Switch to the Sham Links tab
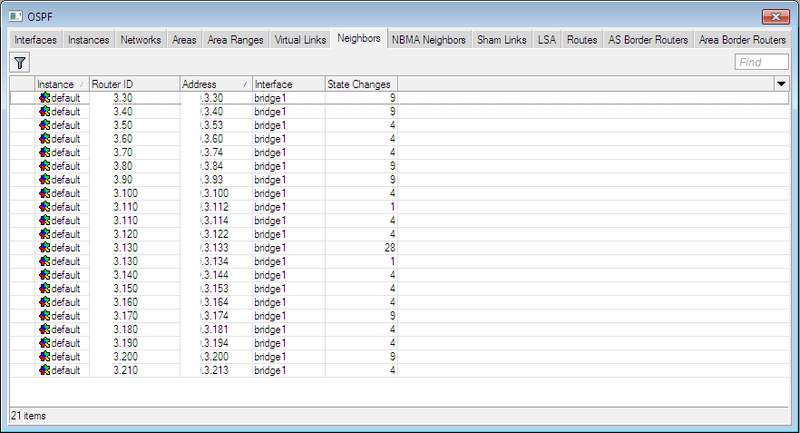800x433 pixels. tap(502, 40)
